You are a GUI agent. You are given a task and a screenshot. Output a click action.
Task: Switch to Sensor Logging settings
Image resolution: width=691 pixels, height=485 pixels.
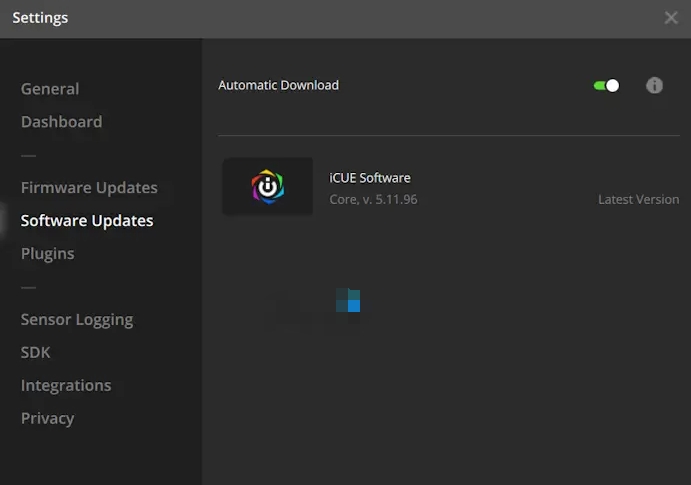pyautogui.click(x=77, y=320)
